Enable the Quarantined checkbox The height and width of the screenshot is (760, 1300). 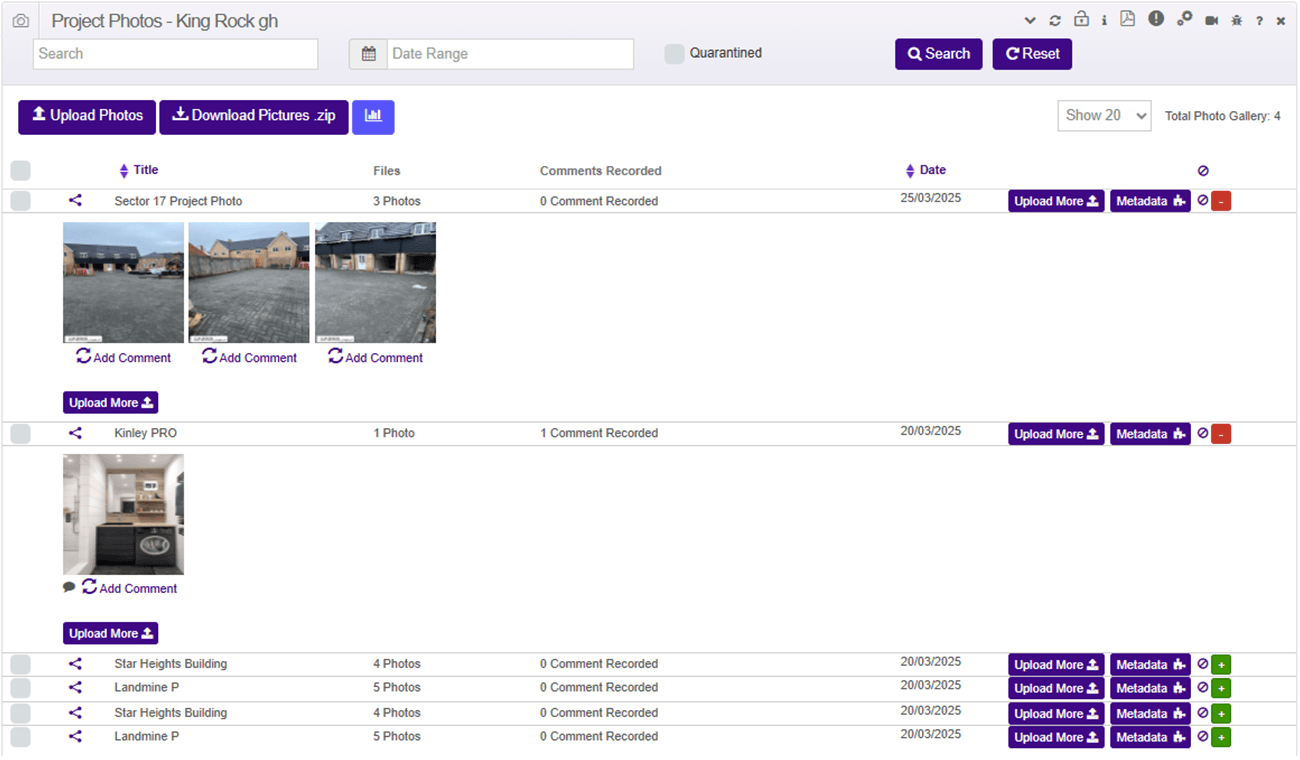675,54
